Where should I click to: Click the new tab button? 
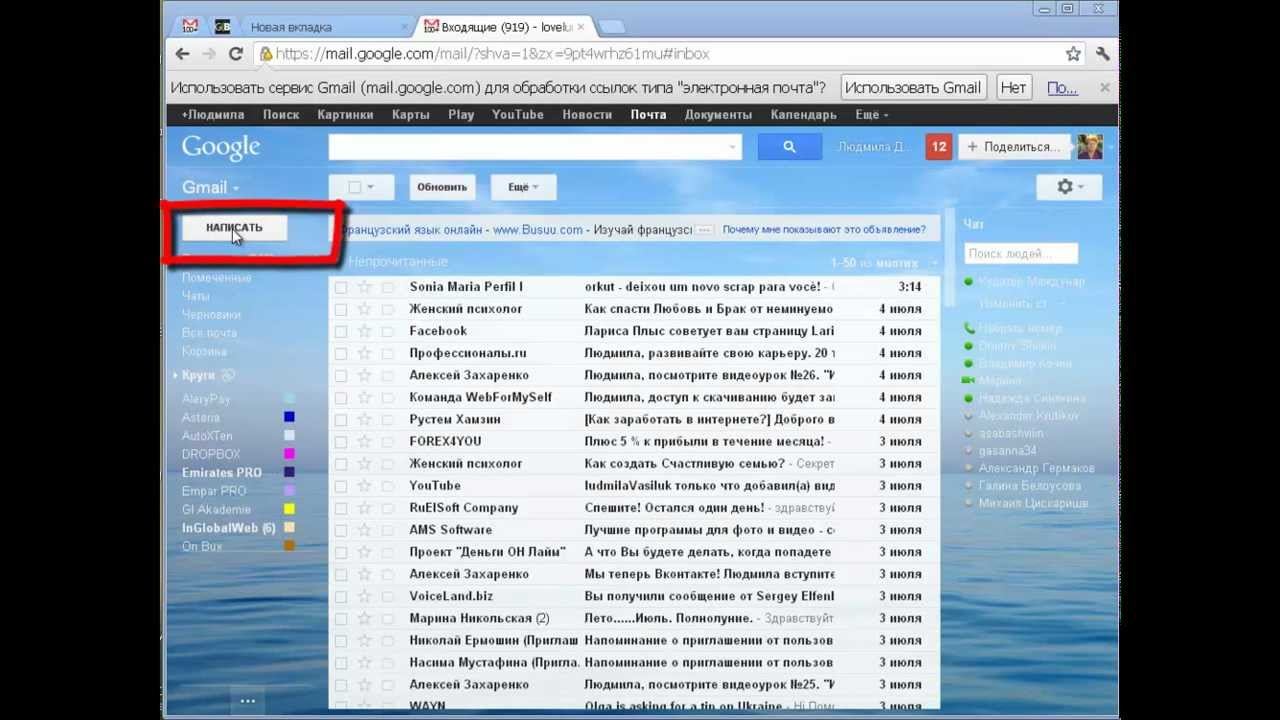[x=611, y=27]
